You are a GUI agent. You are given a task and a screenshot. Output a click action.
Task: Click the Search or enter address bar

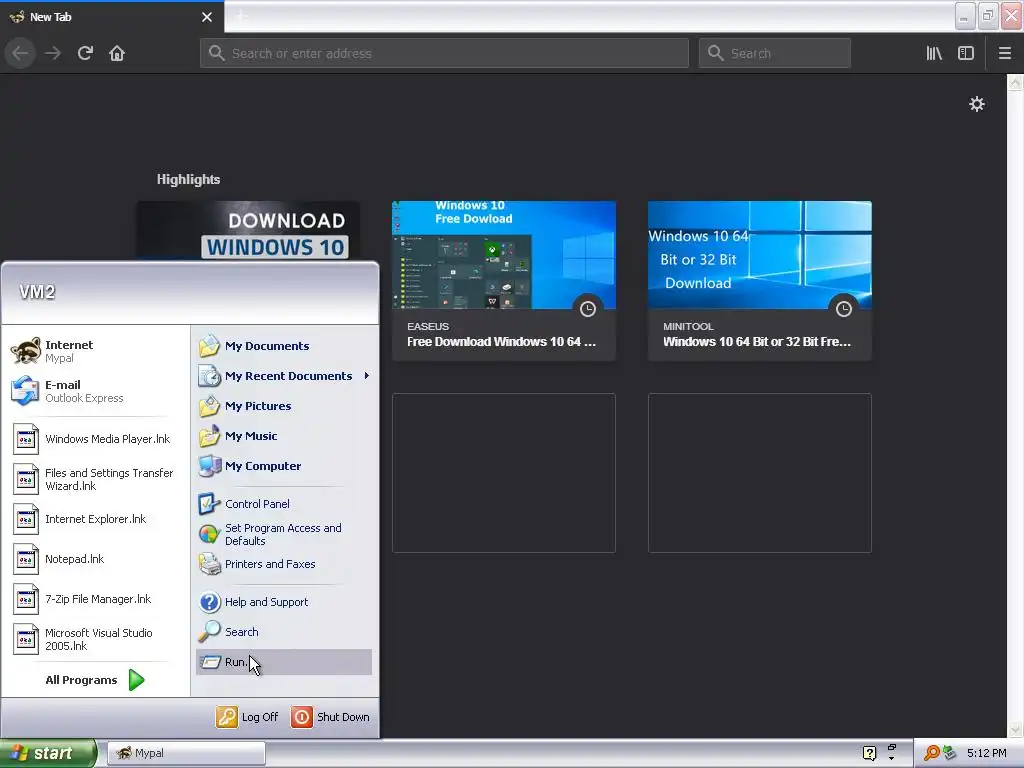tap(444, 53)
